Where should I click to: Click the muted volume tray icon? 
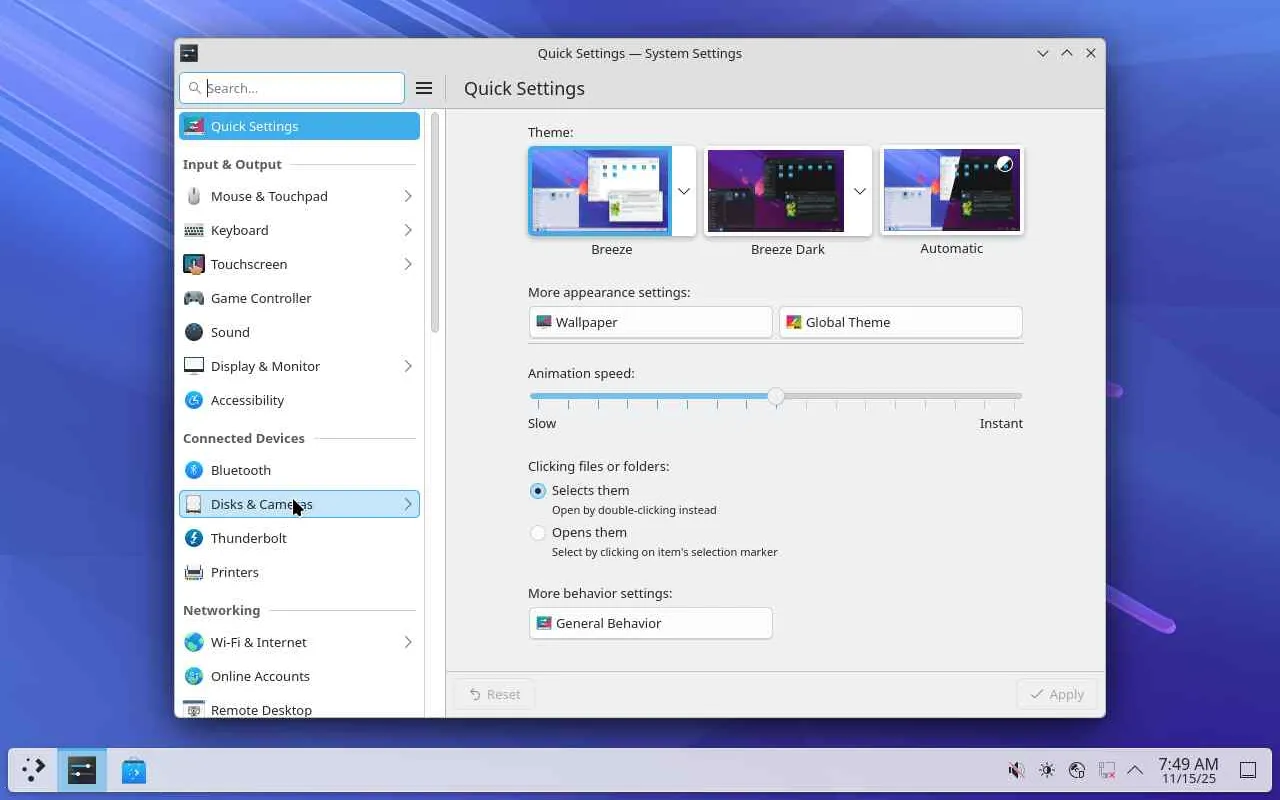point(1016,770)
